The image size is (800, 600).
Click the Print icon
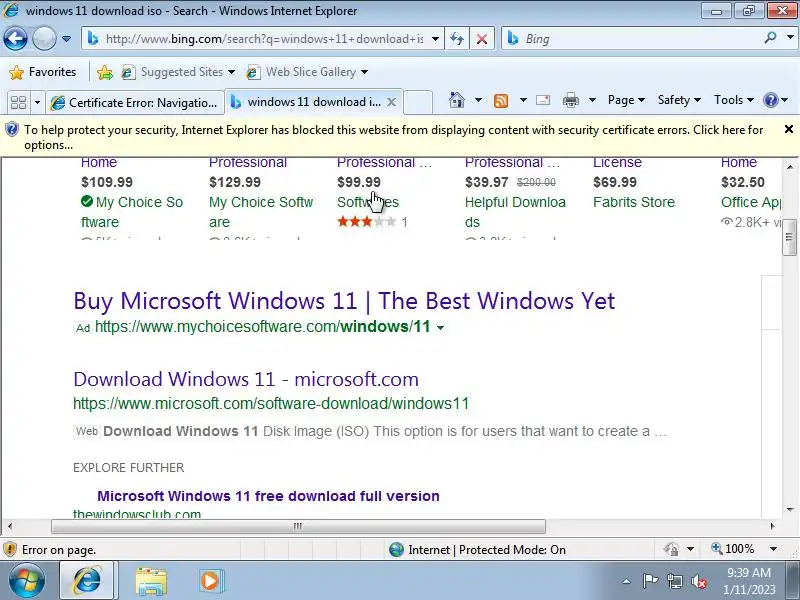tap(570, 100)
